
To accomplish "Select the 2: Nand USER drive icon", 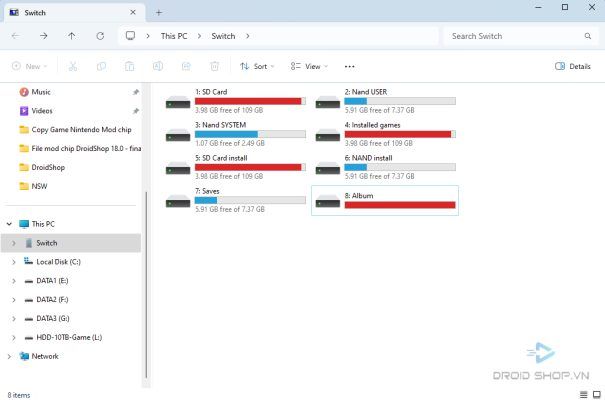I will (328, 103).
